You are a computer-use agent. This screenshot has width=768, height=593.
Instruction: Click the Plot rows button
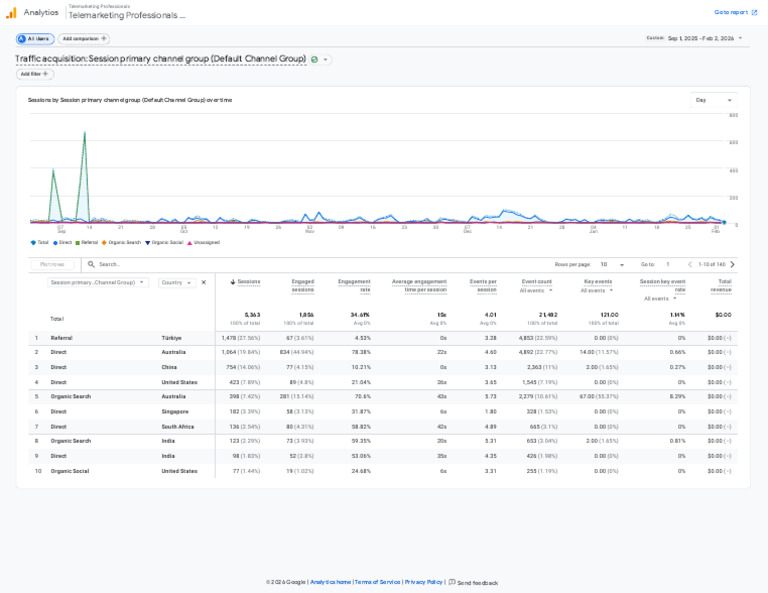coord(52,264)
